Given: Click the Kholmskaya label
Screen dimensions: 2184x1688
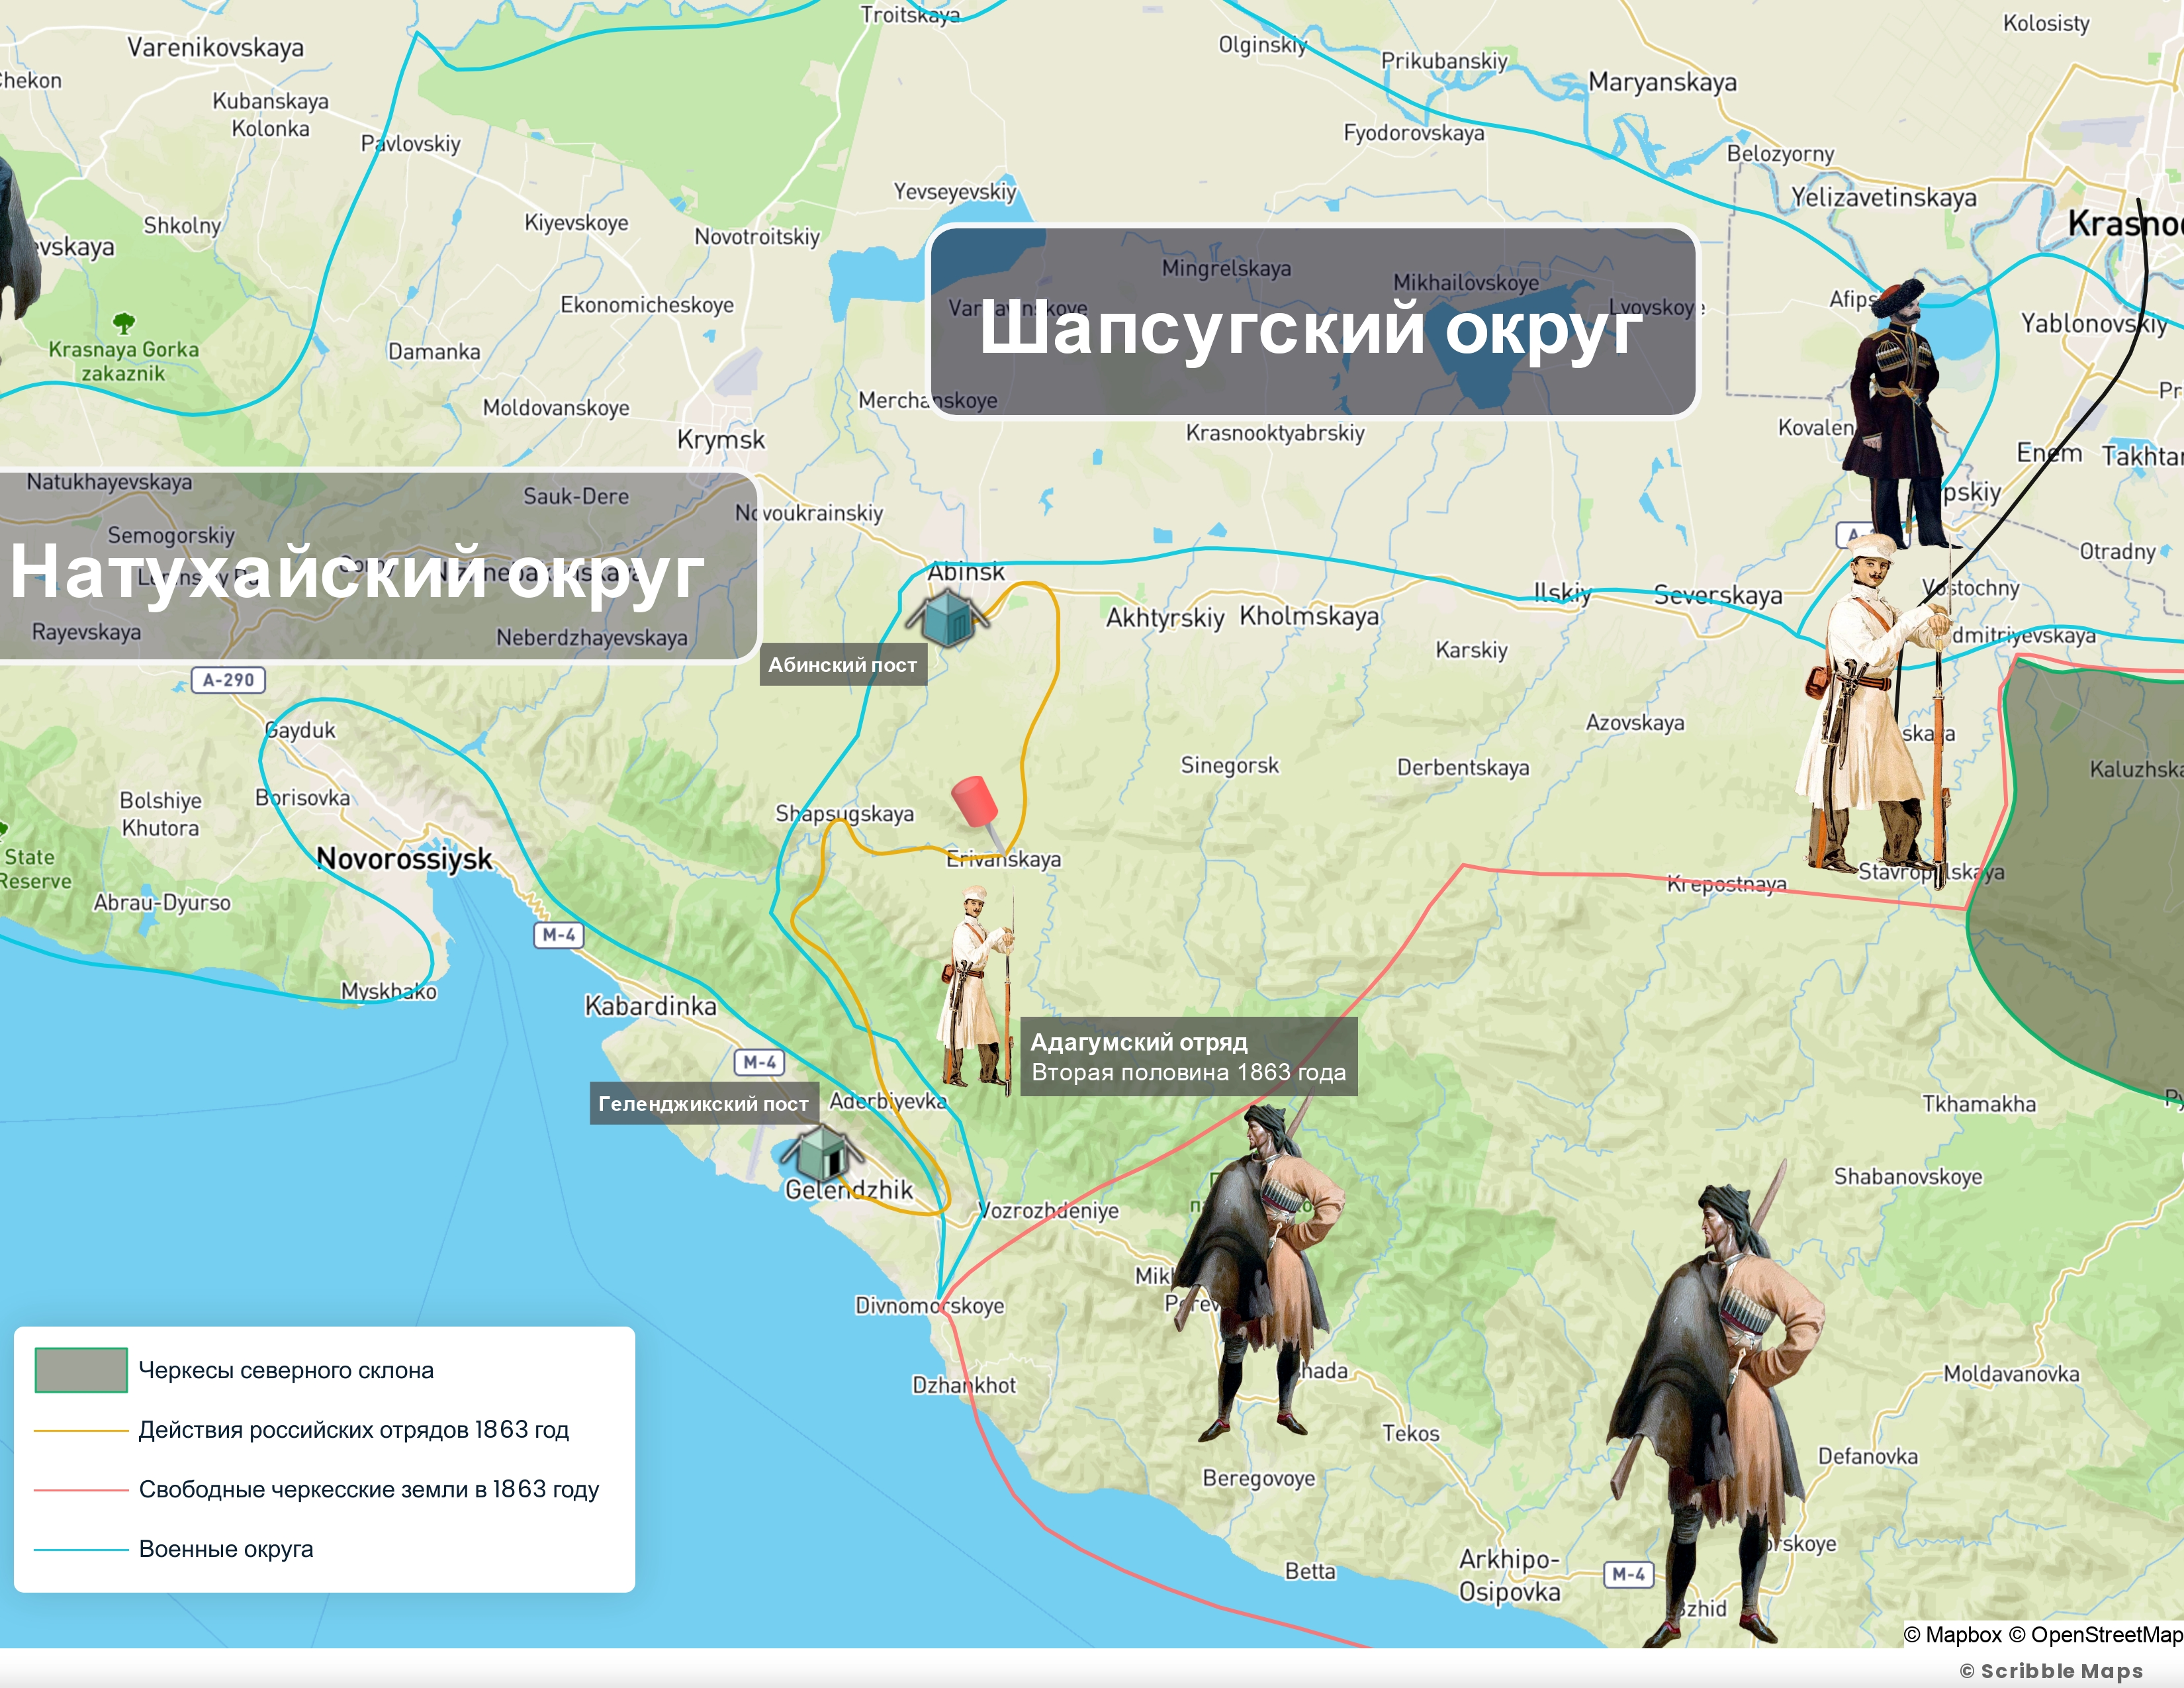Looking at the screenshot, I should coord(1309,616).
